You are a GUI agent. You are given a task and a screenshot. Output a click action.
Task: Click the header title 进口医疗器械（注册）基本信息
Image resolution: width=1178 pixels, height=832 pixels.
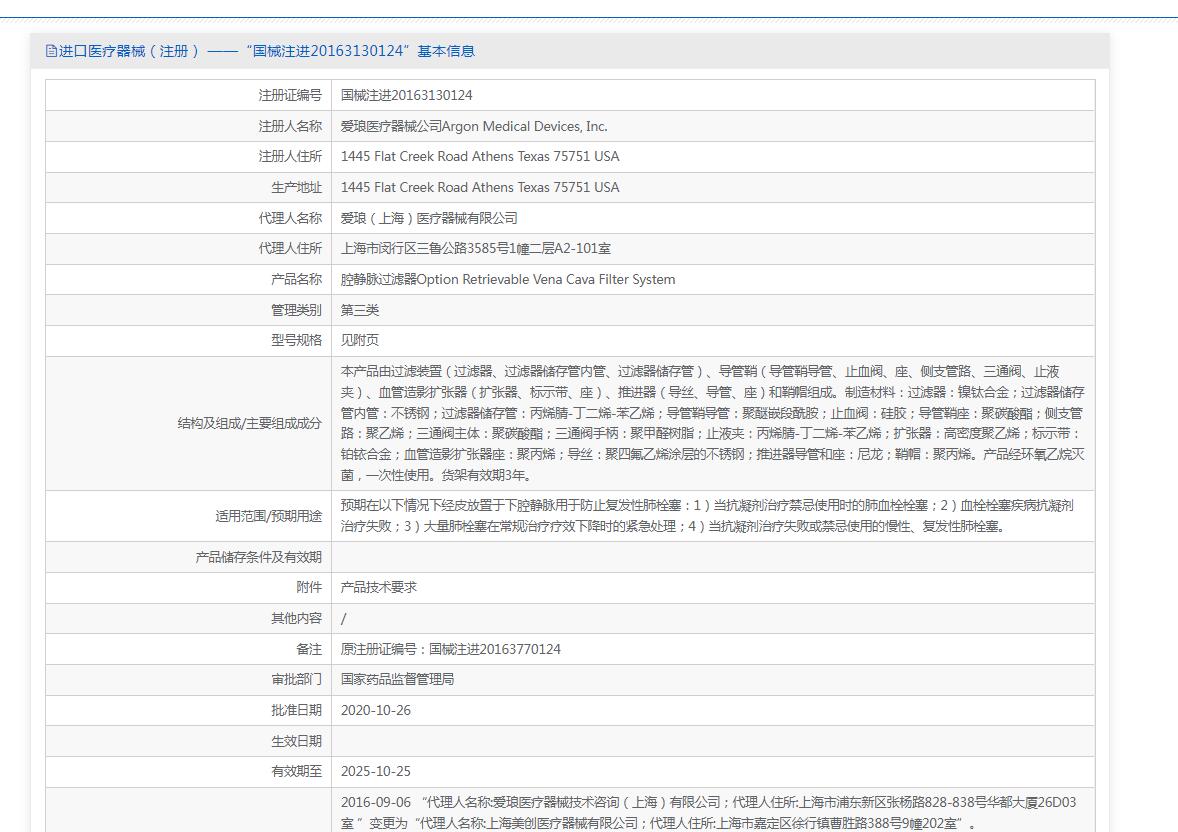(267, 51)
